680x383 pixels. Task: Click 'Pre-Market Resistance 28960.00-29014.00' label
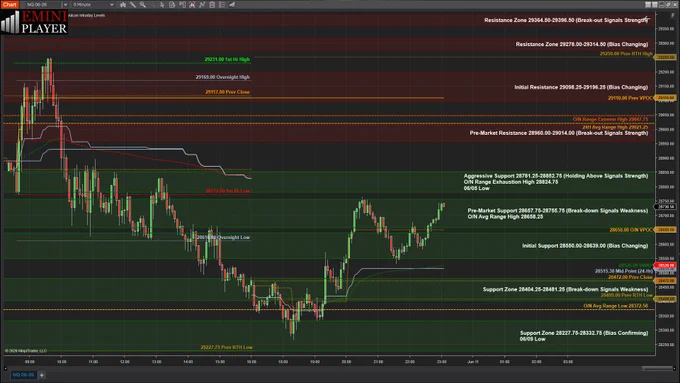tap(559, 133)
